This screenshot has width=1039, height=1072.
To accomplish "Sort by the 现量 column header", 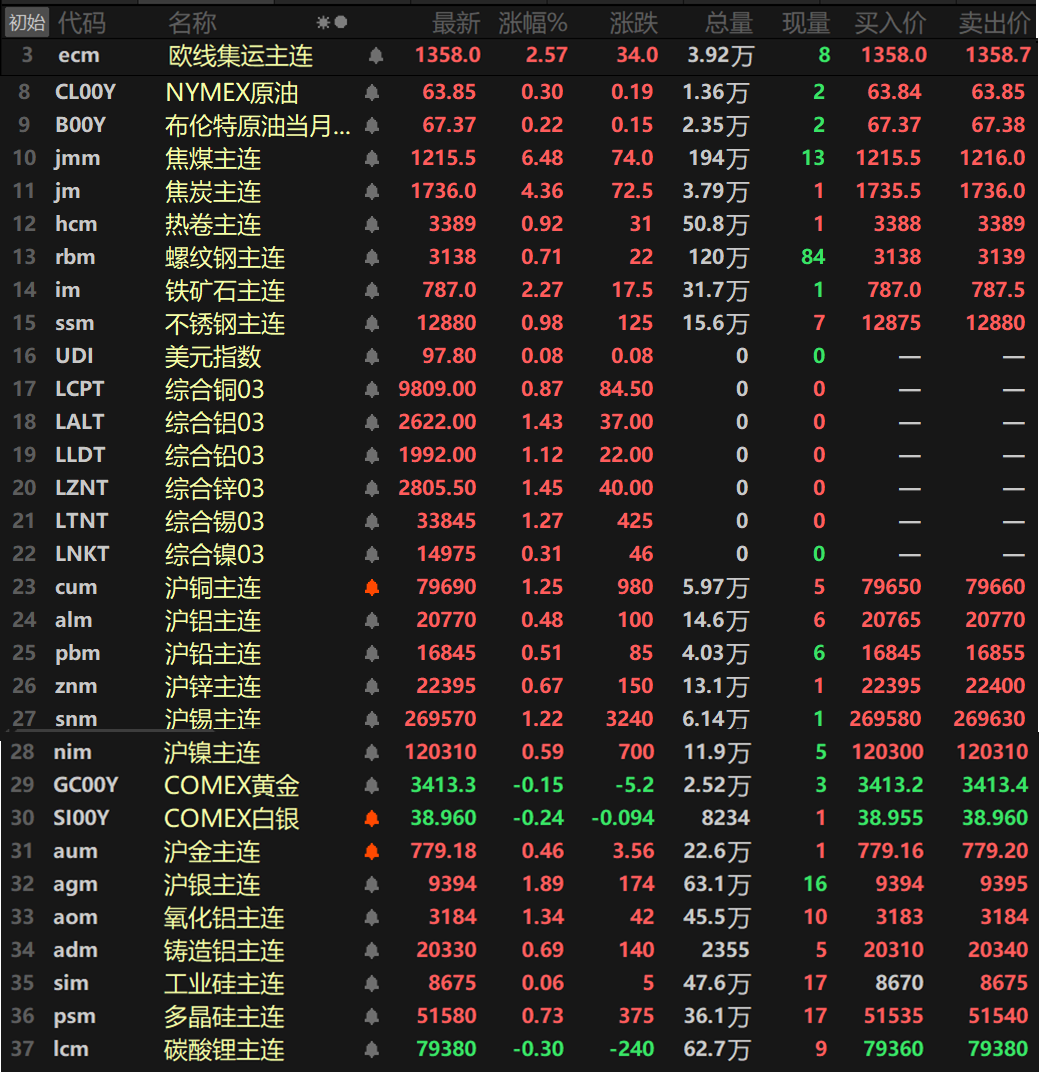I will (x=807, y=23).
